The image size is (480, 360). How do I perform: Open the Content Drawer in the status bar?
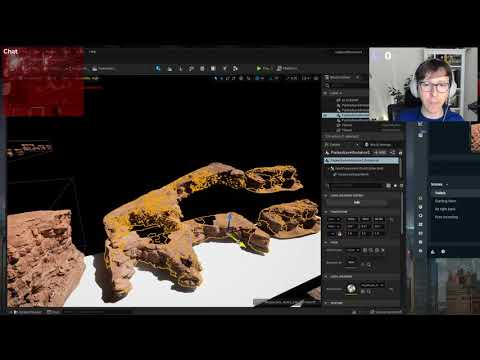[28, 312]
